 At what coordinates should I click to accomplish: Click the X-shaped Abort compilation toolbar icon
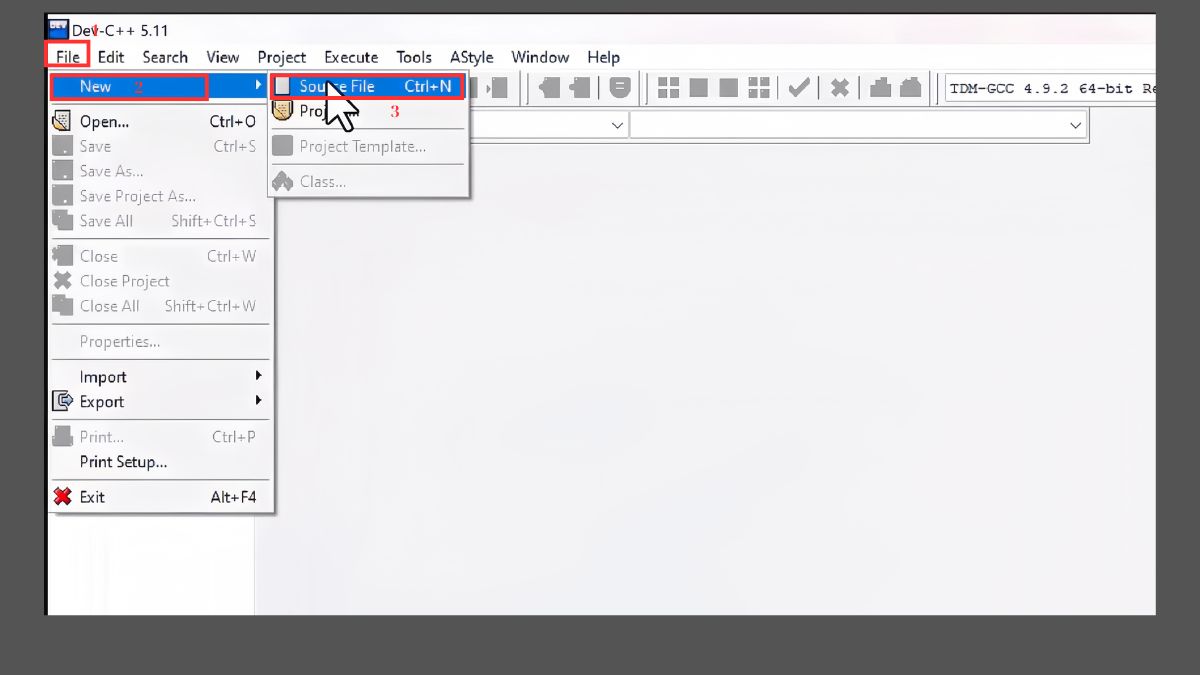point(838,87)
